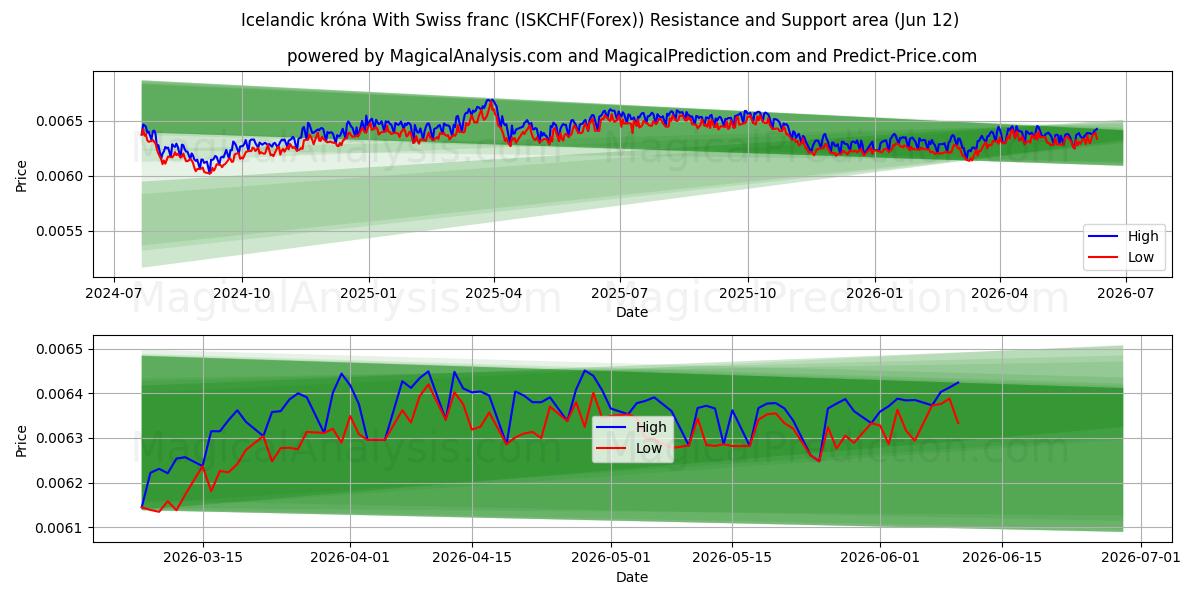Click the bottom chart's 'Price' axis label
This screenshot has height=600, width=1200.
tap(22, 439)
